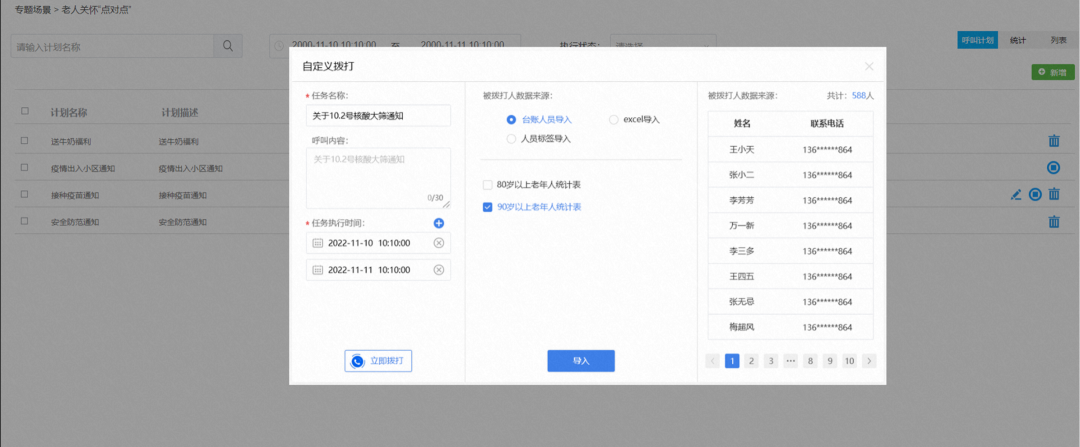
Task: Expand the pagination ellipsis for more pages
Action: (x=791, y=361)
